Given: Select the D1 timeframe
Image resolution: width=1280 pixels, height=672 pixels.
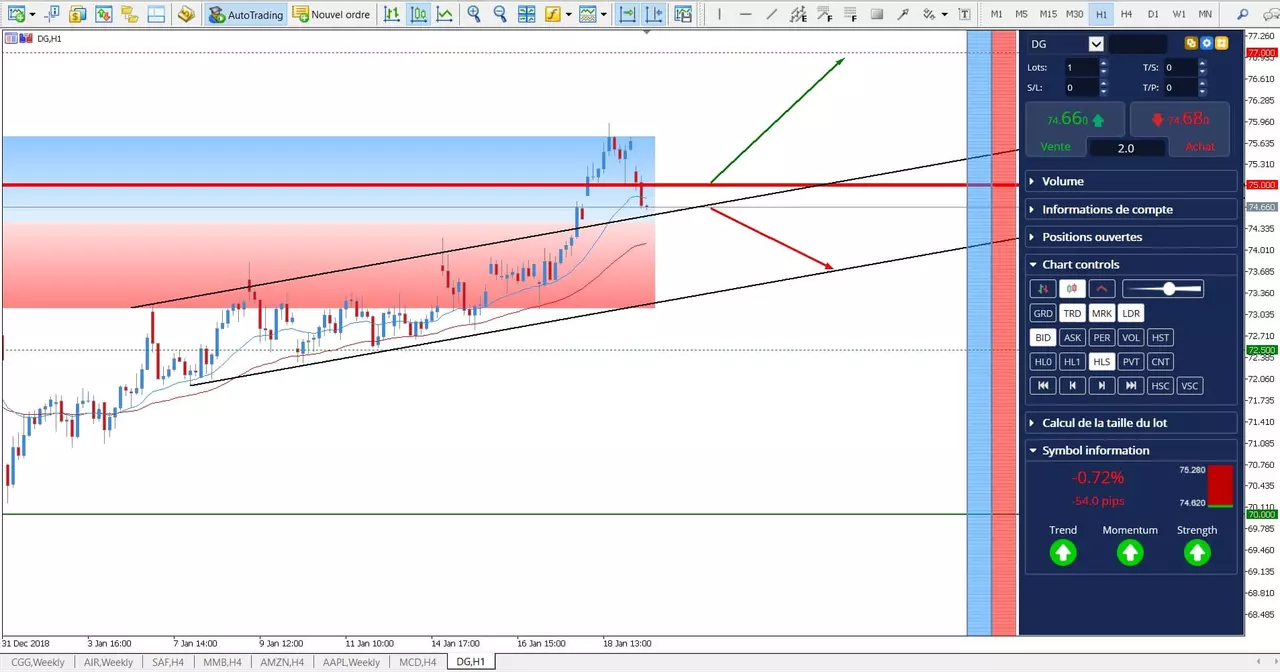Looking at the screenshot, I should [x=1153, y=14].
